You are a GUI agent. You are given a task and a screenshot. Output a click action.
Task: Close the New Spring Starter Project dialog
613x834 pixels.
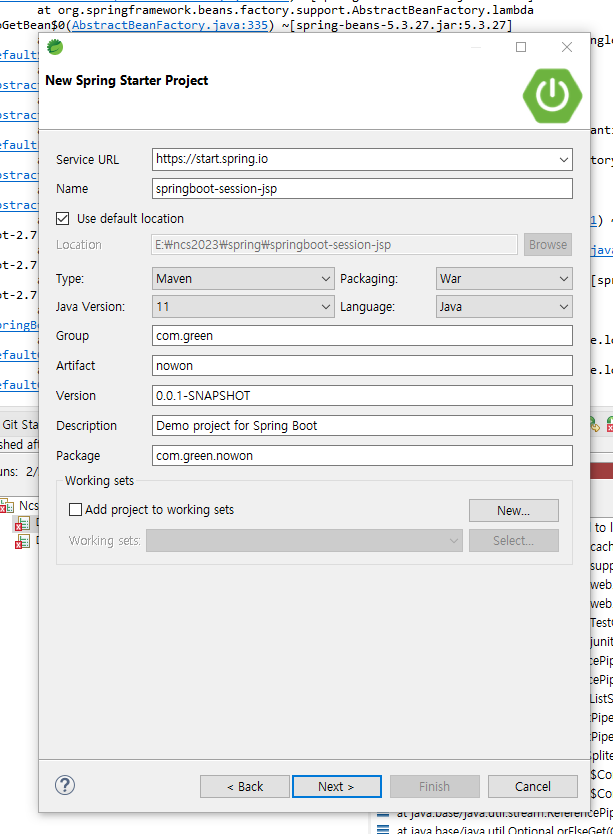tap(567, 47)
